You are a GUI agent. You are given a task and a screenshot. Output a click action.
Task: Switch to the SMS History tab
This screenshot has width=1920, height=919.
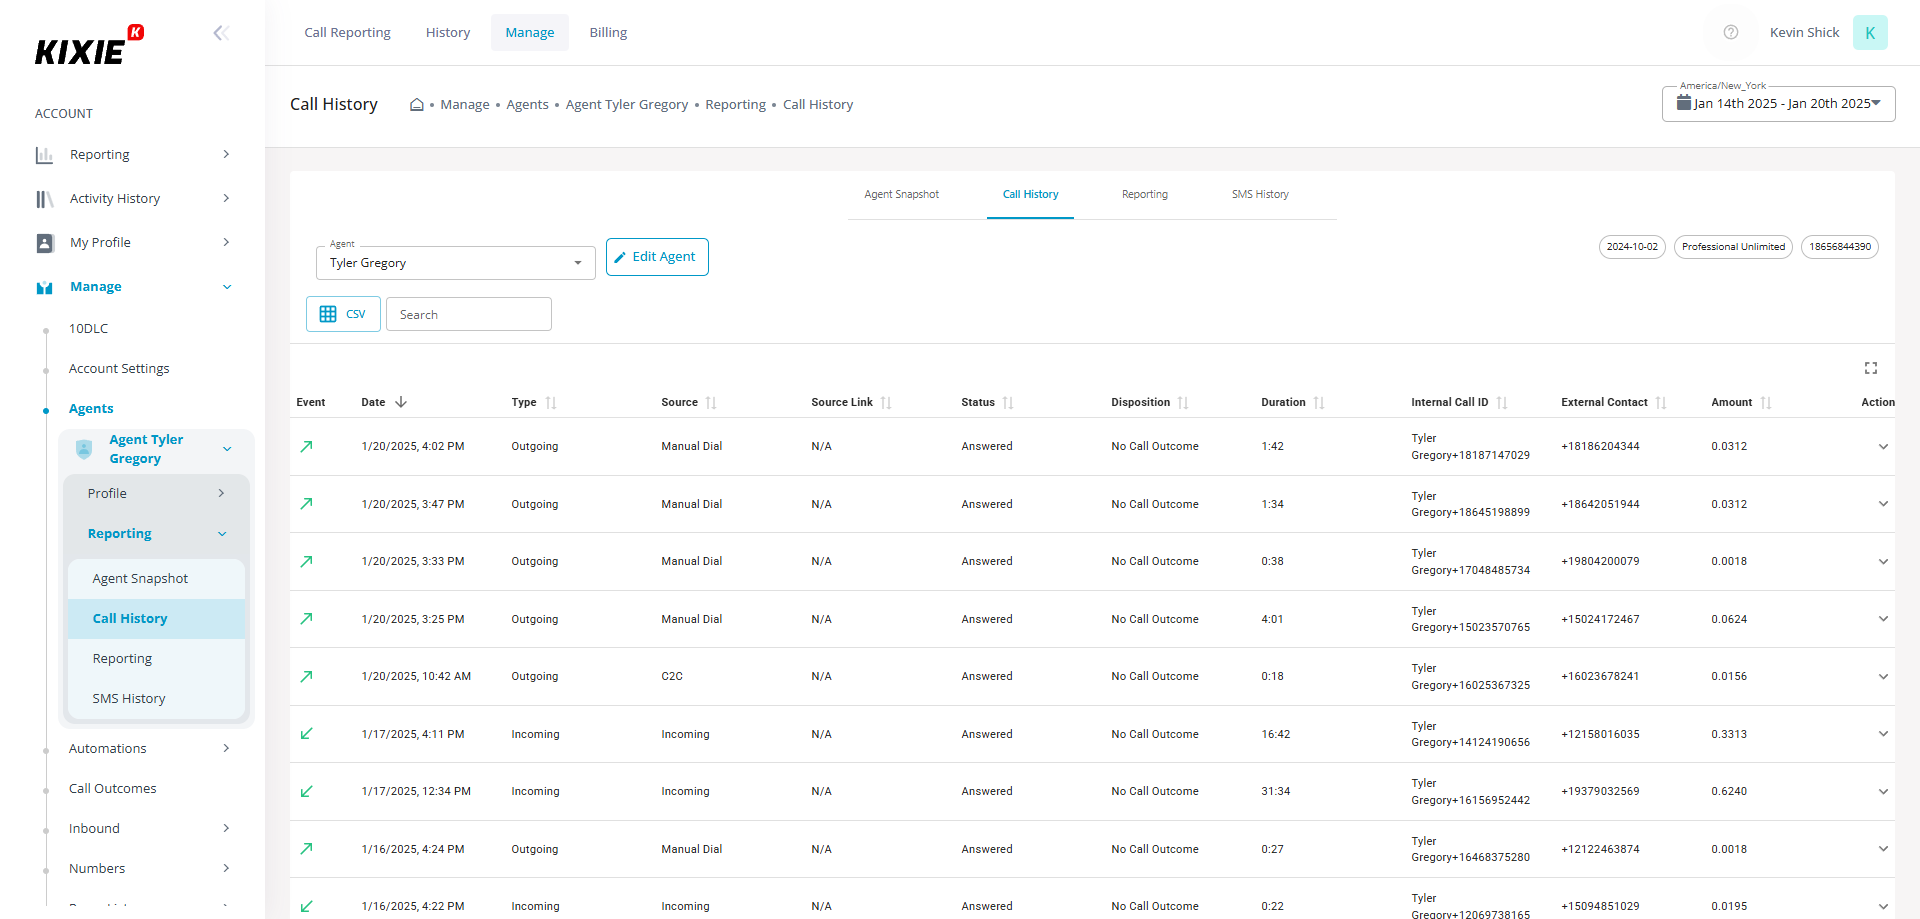click(x=1259, y=195)
